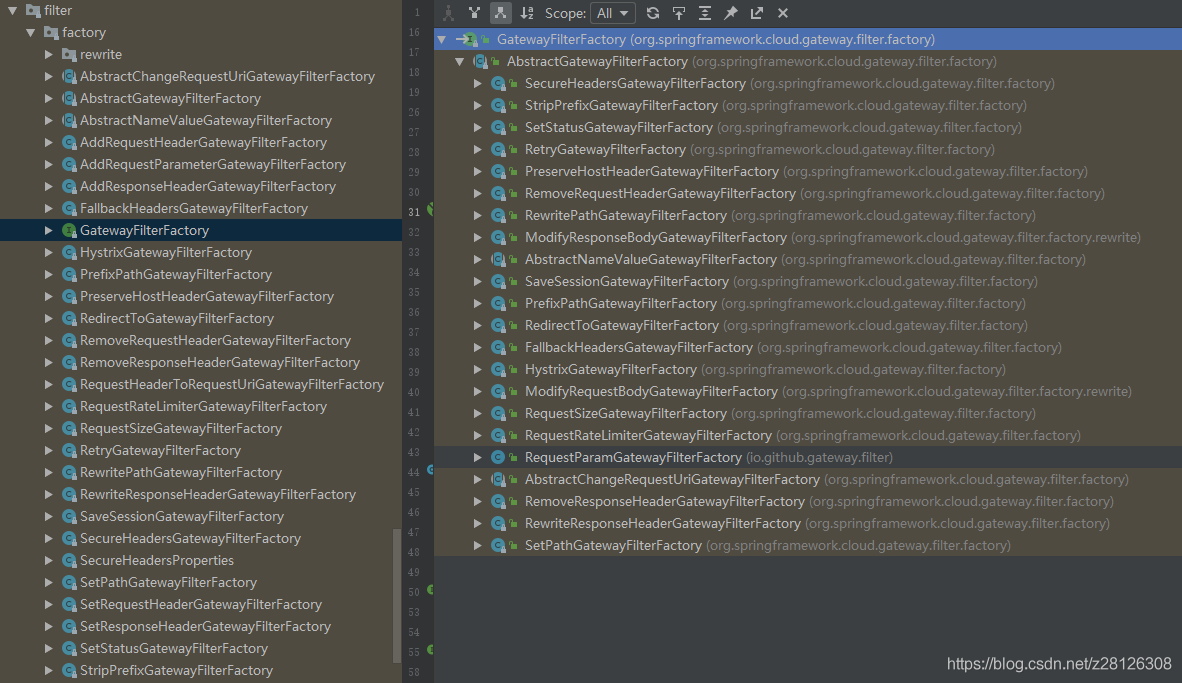Click the GatewayFilterFactory interface icon in project tree

69,231
